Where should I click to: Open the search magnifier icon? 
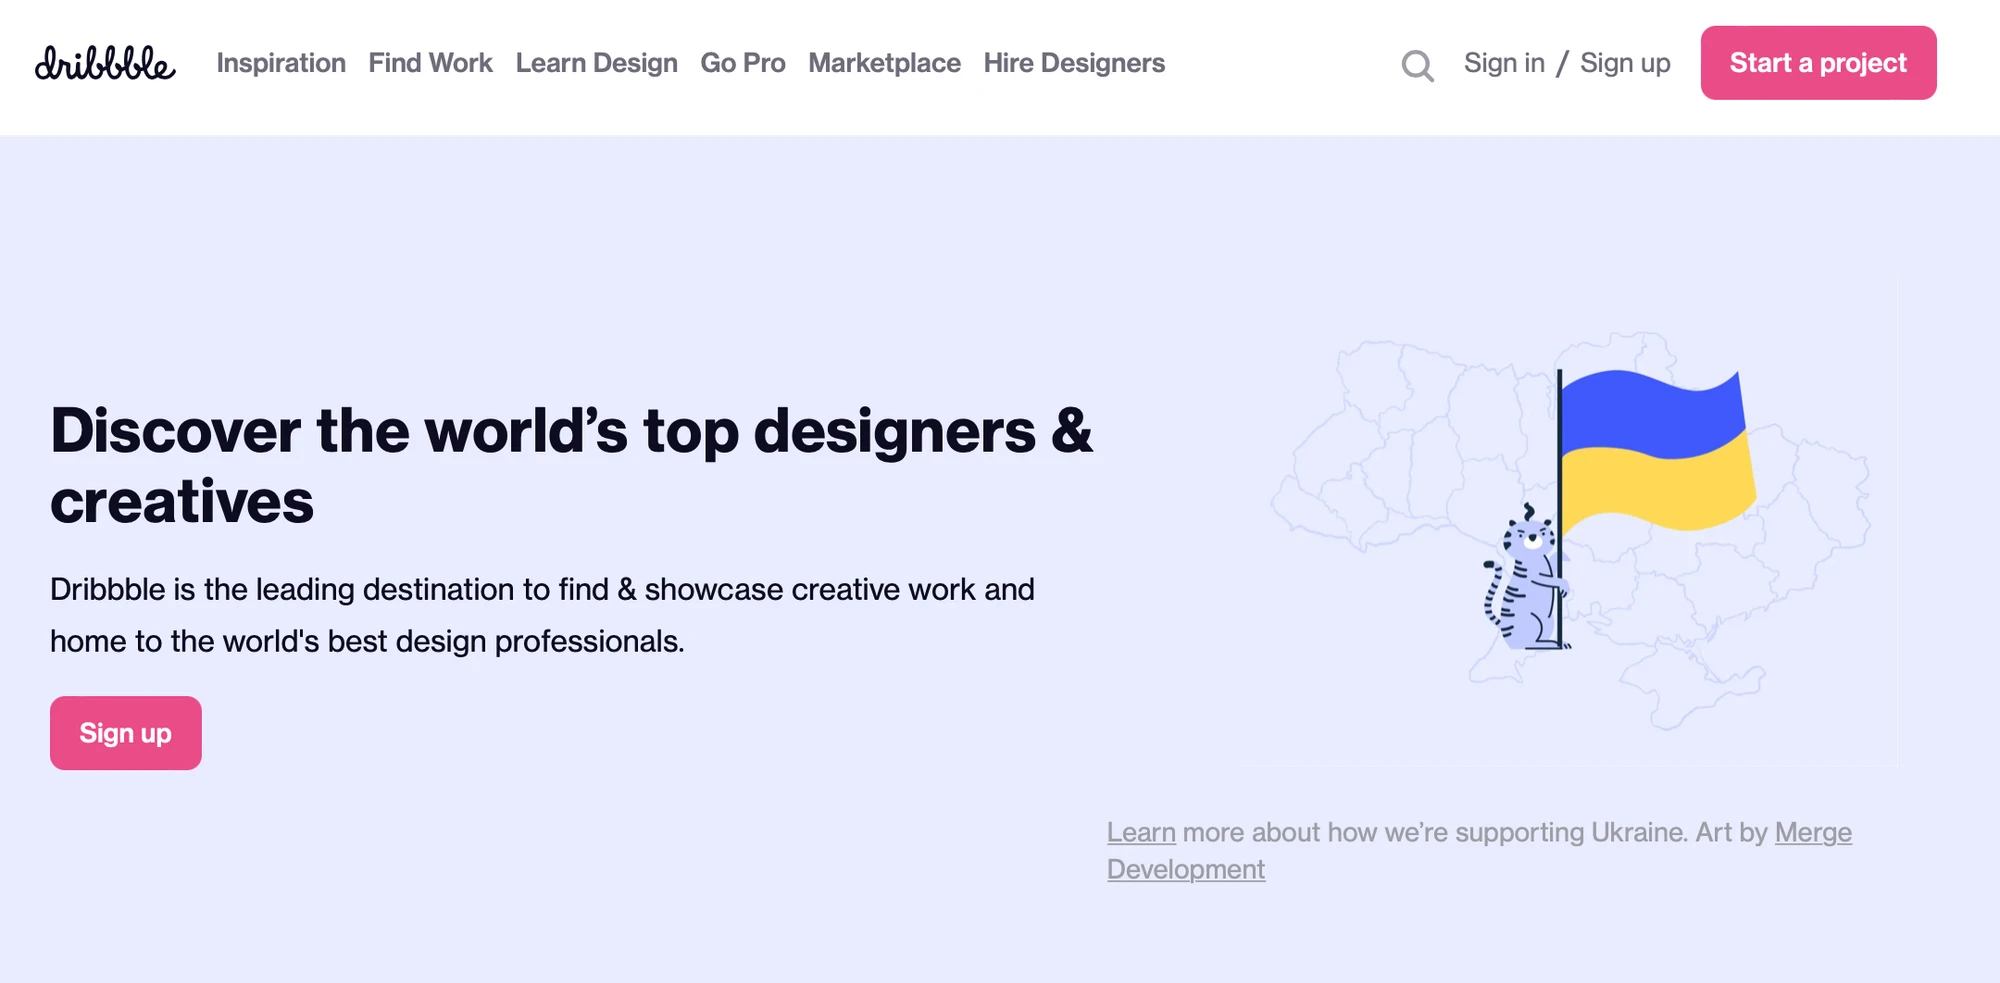(1417, 66)
